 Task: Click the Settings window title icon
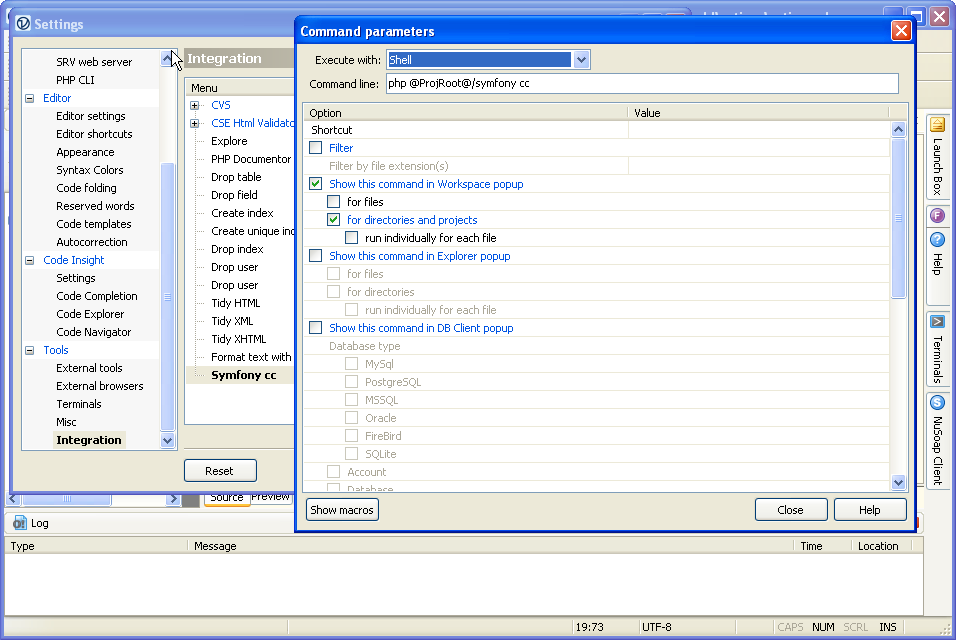point(23,24)
